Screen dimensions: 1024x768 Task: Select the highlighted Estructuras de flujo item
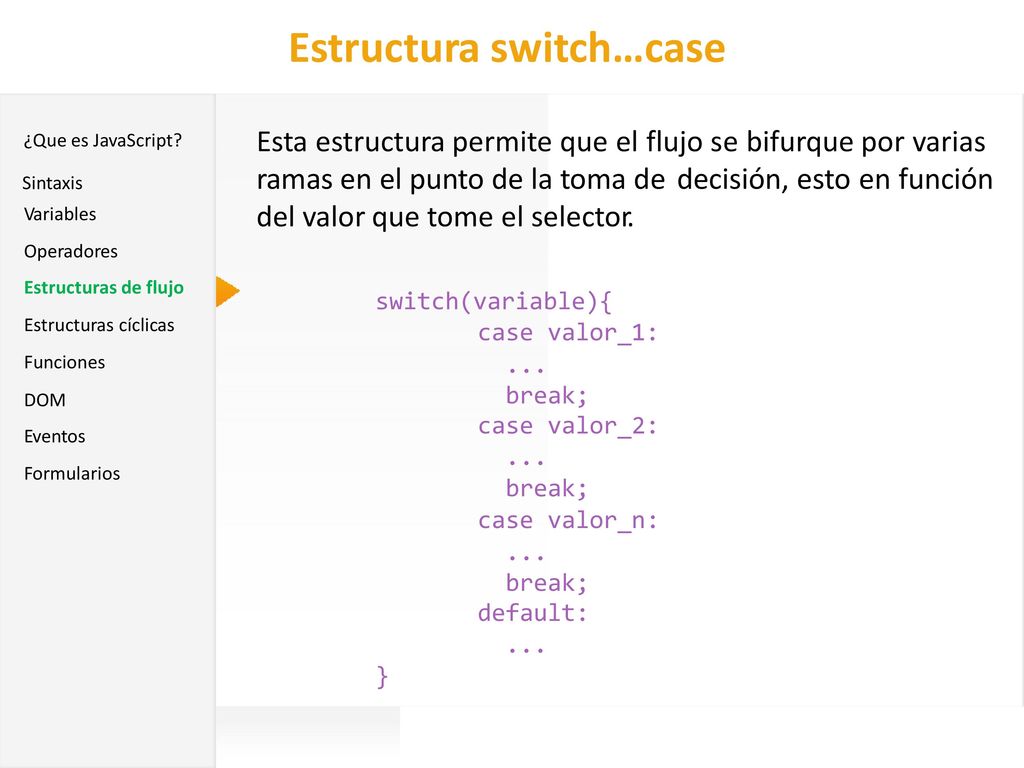coord(104,288)
